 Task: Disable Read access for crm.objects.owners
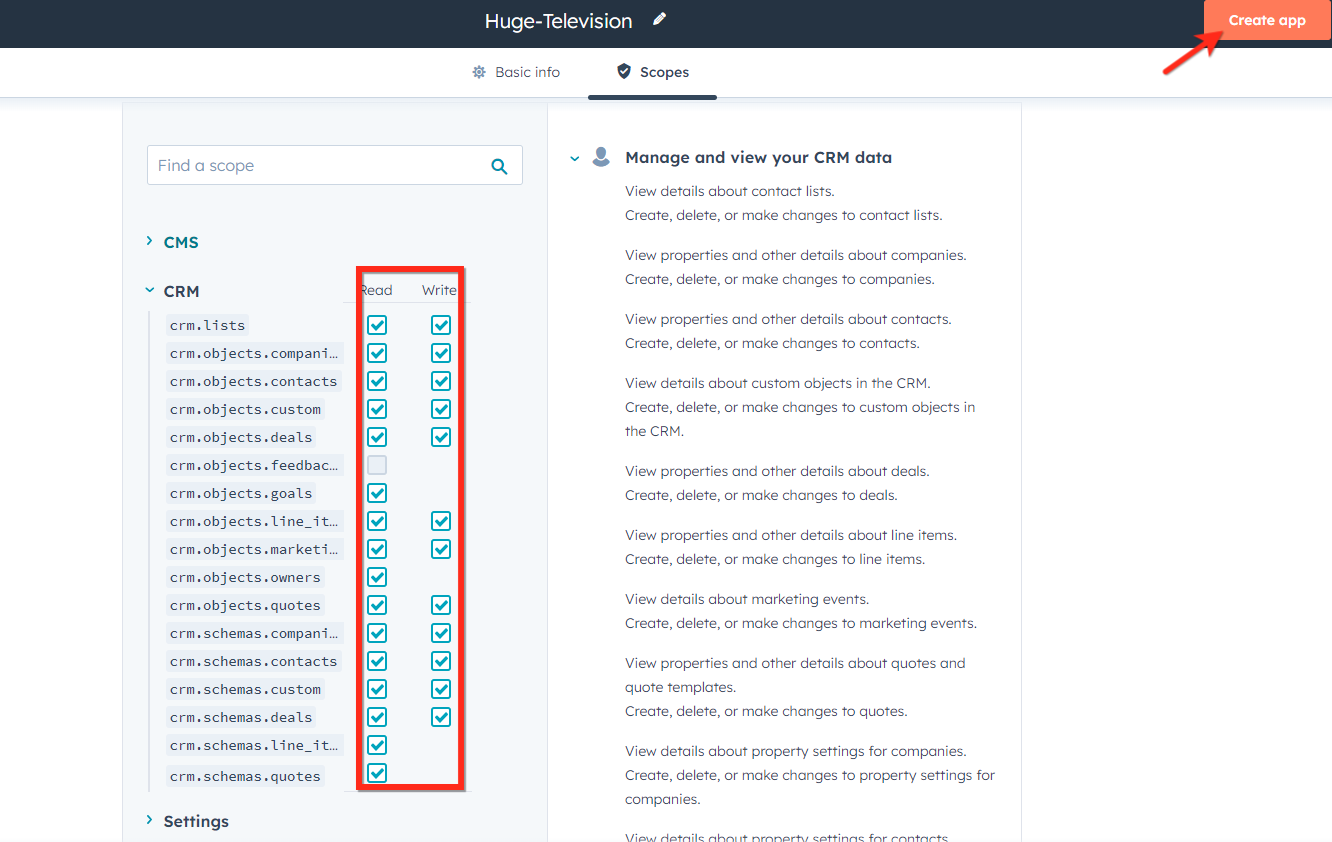click(377, 576)
